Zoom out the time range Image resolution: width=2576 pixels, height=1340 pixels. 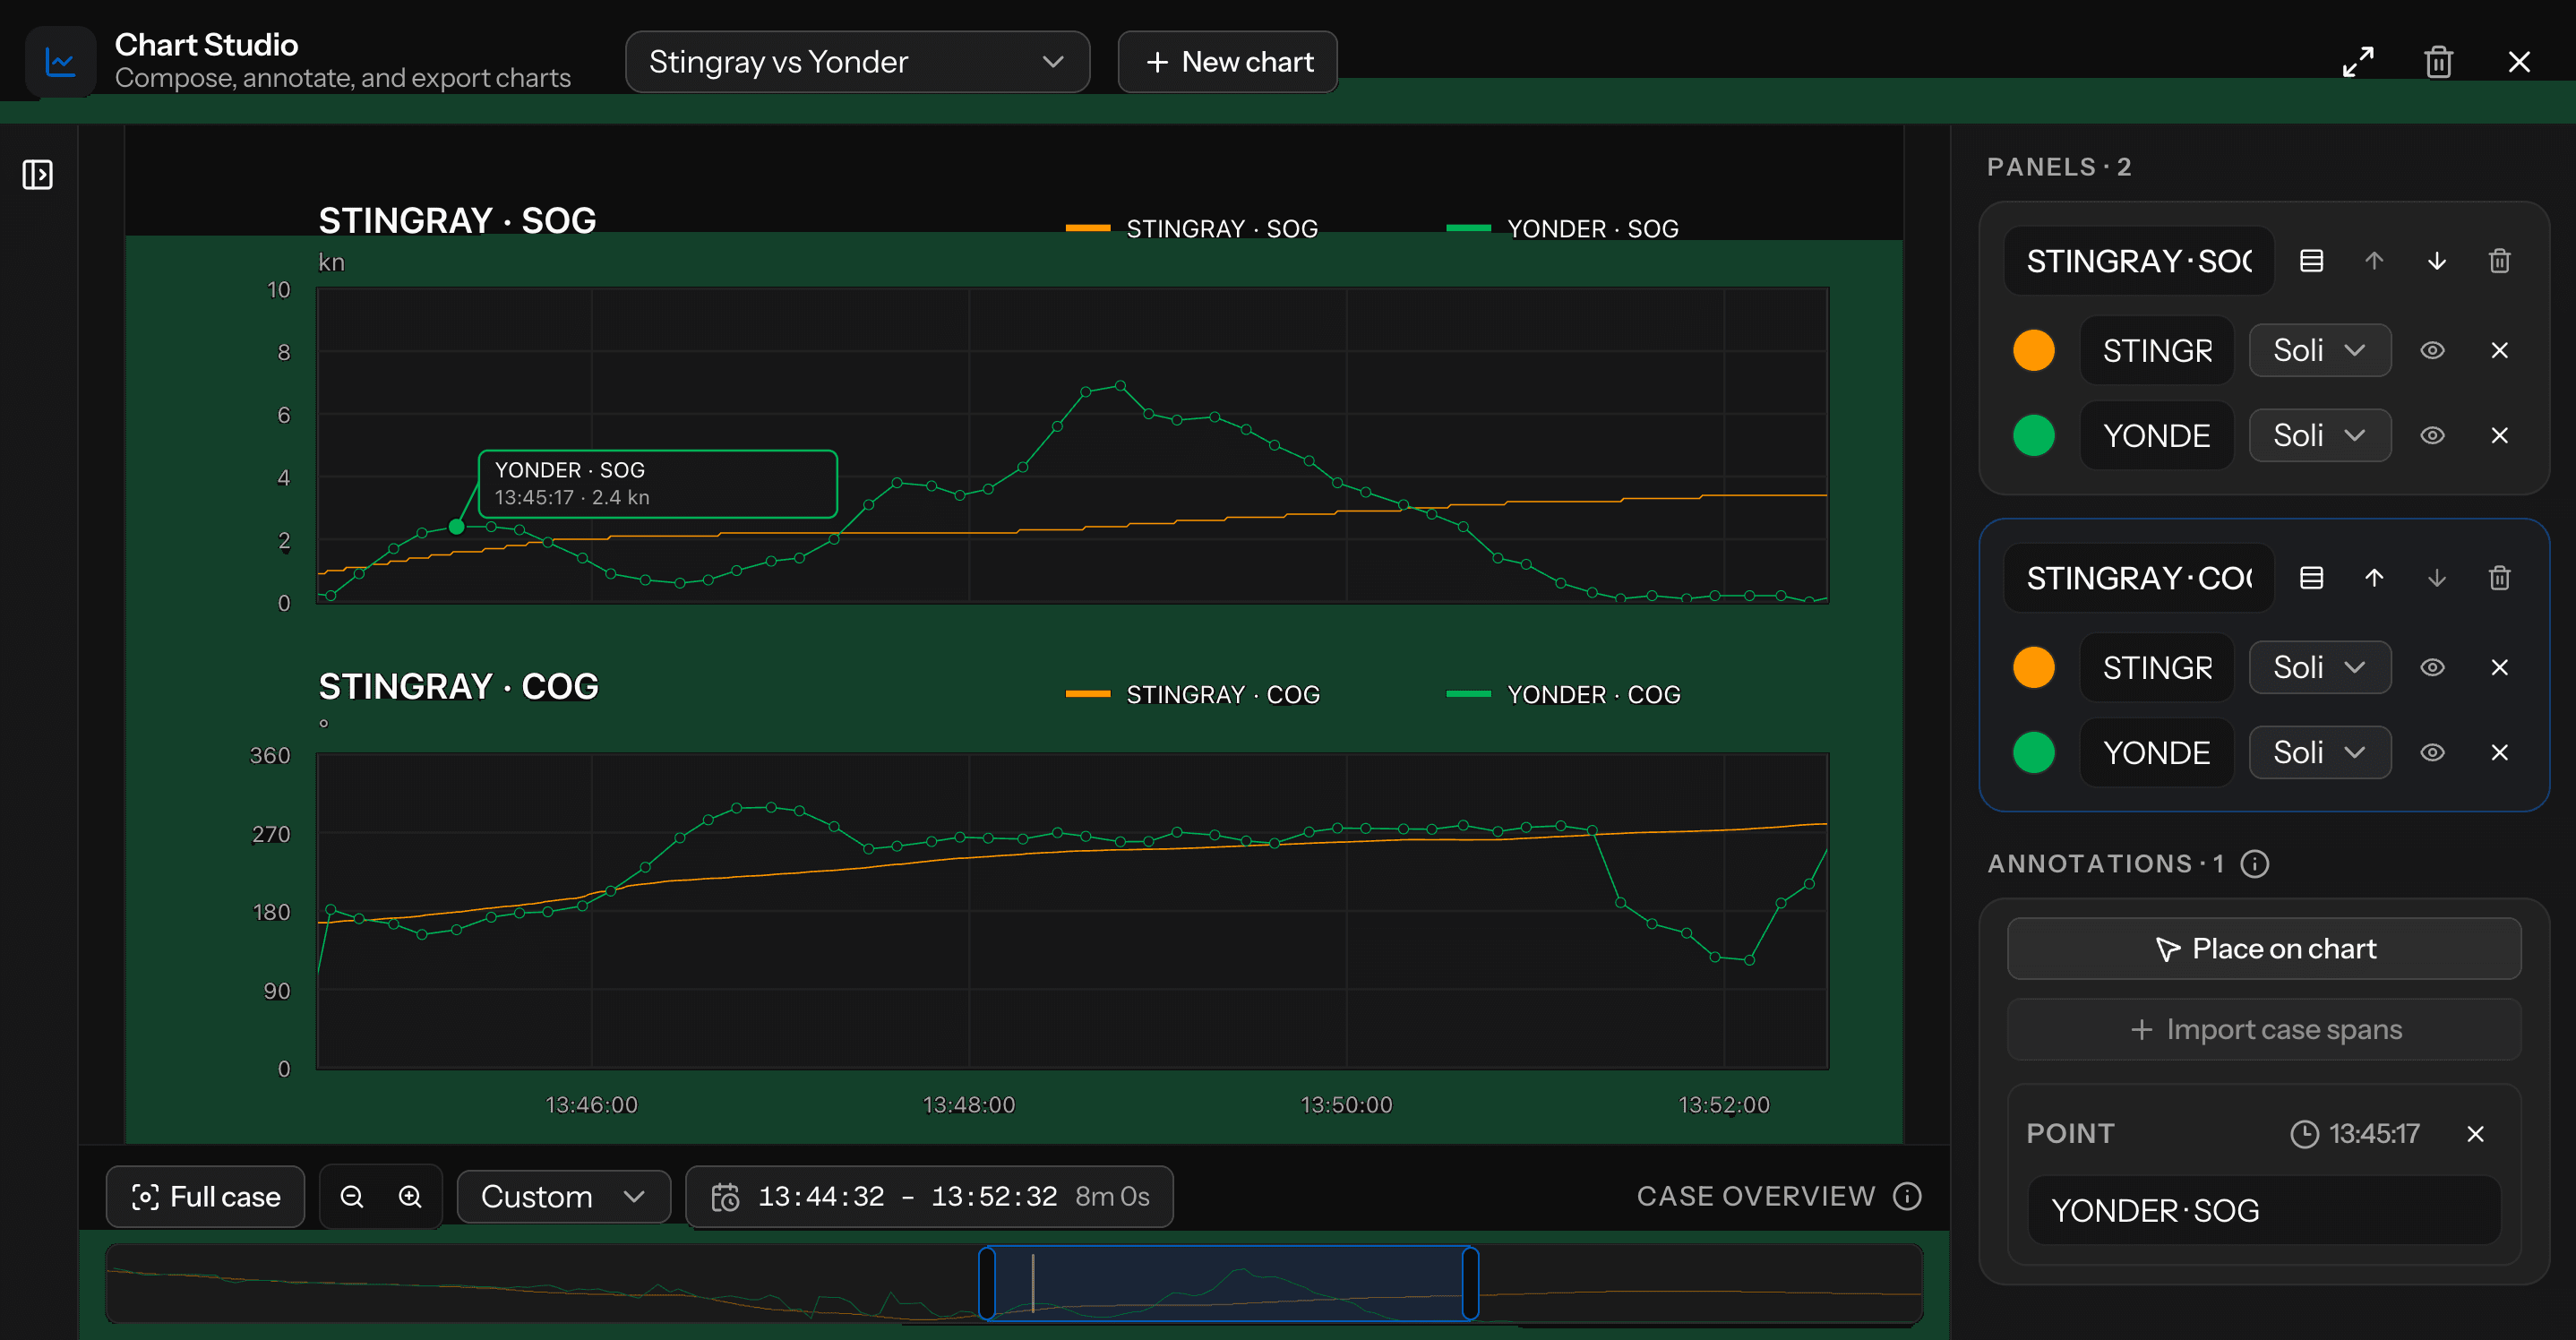click(x=352, y=1197)
